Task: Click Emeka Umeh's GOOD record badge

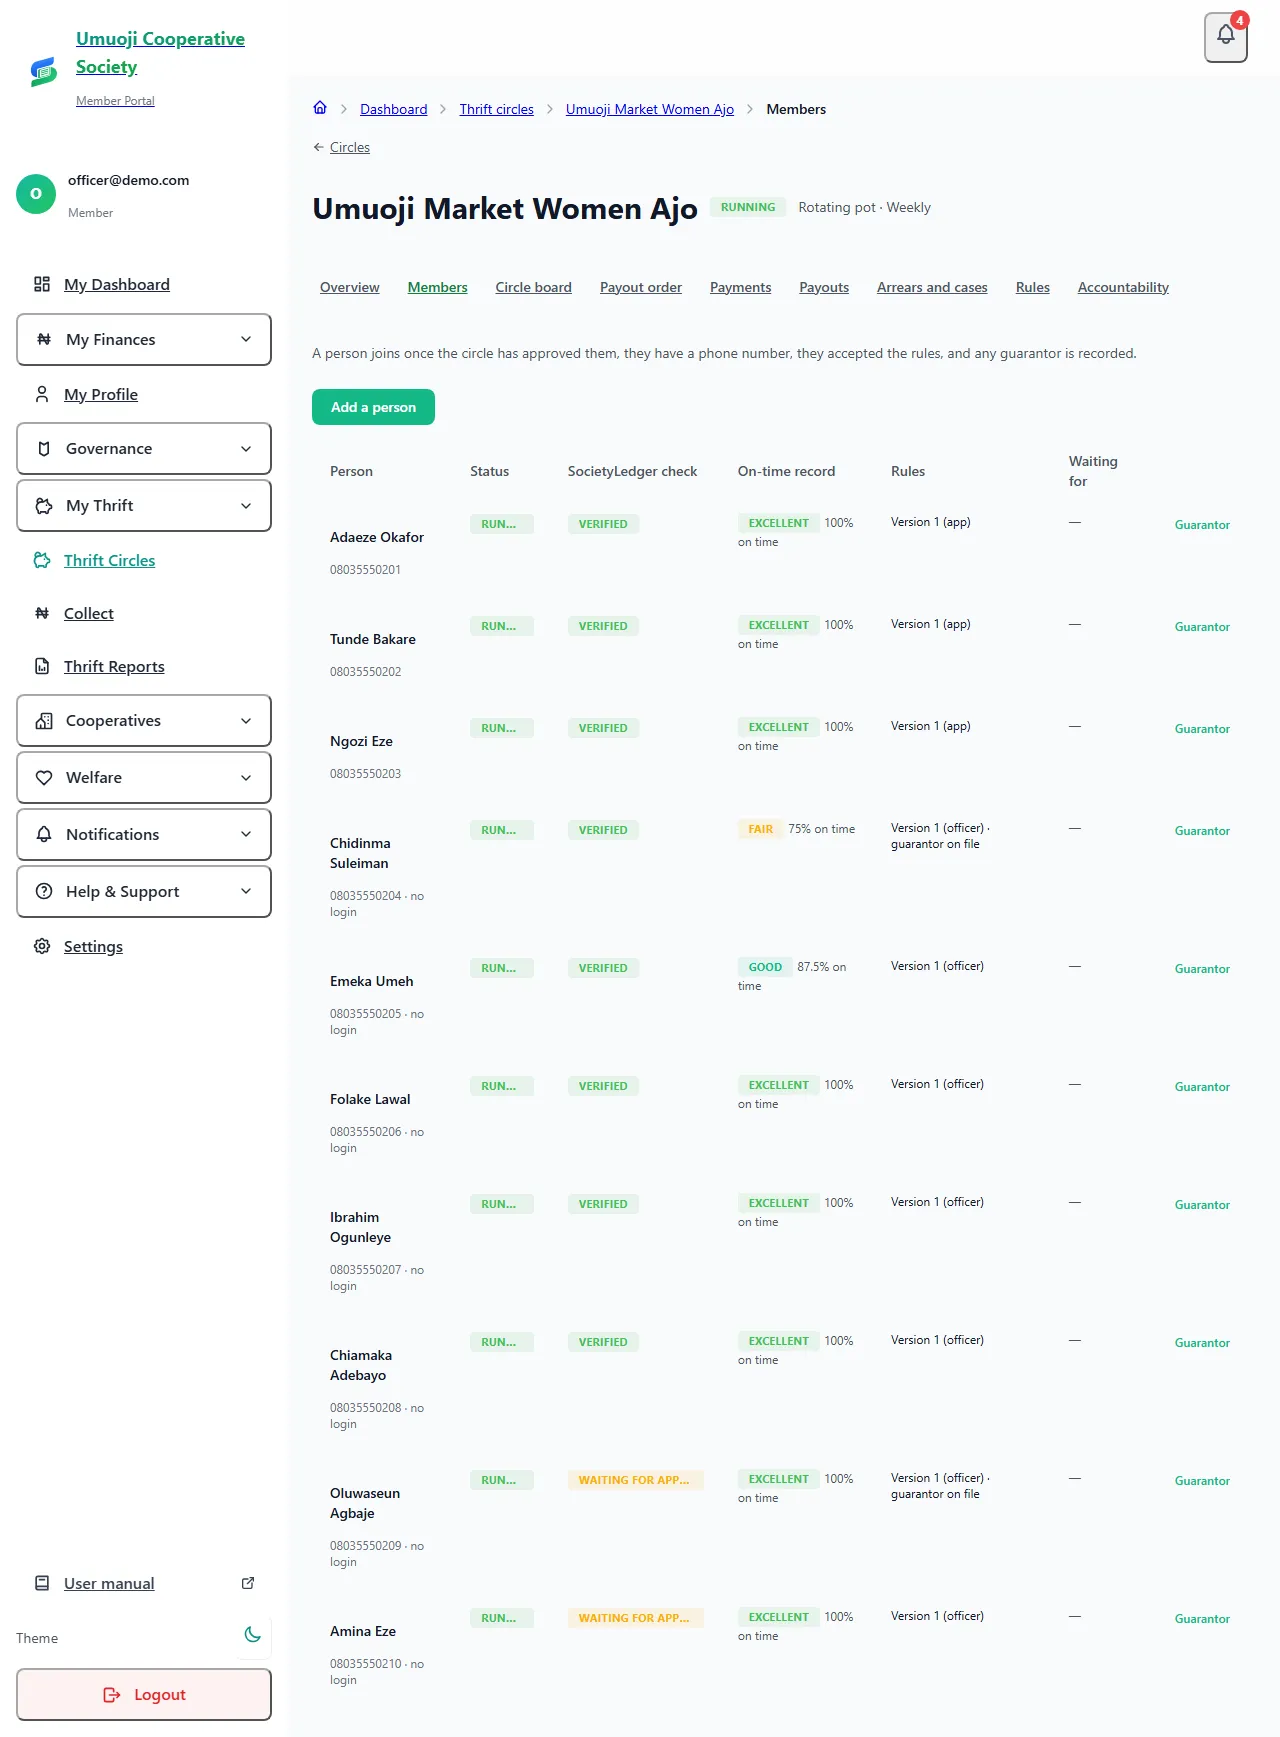Action: pyautogui.click(x=765, y=967)
